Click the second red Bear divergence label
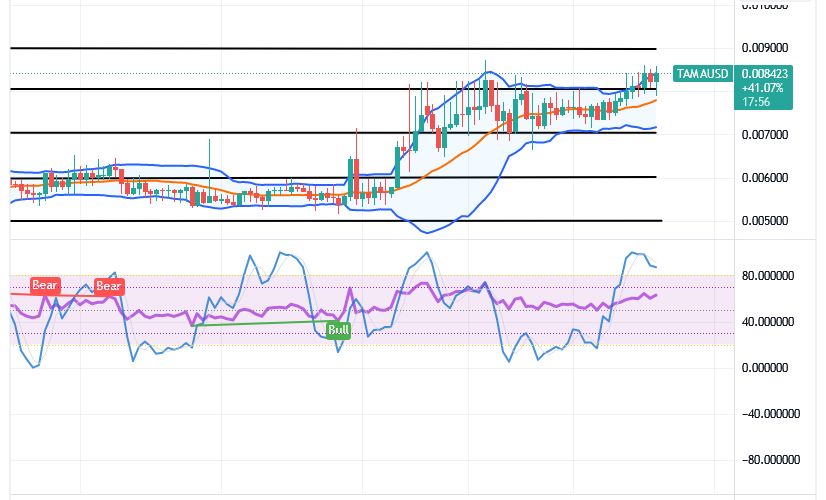Viewport: 826px width, 500px height. 109,286
